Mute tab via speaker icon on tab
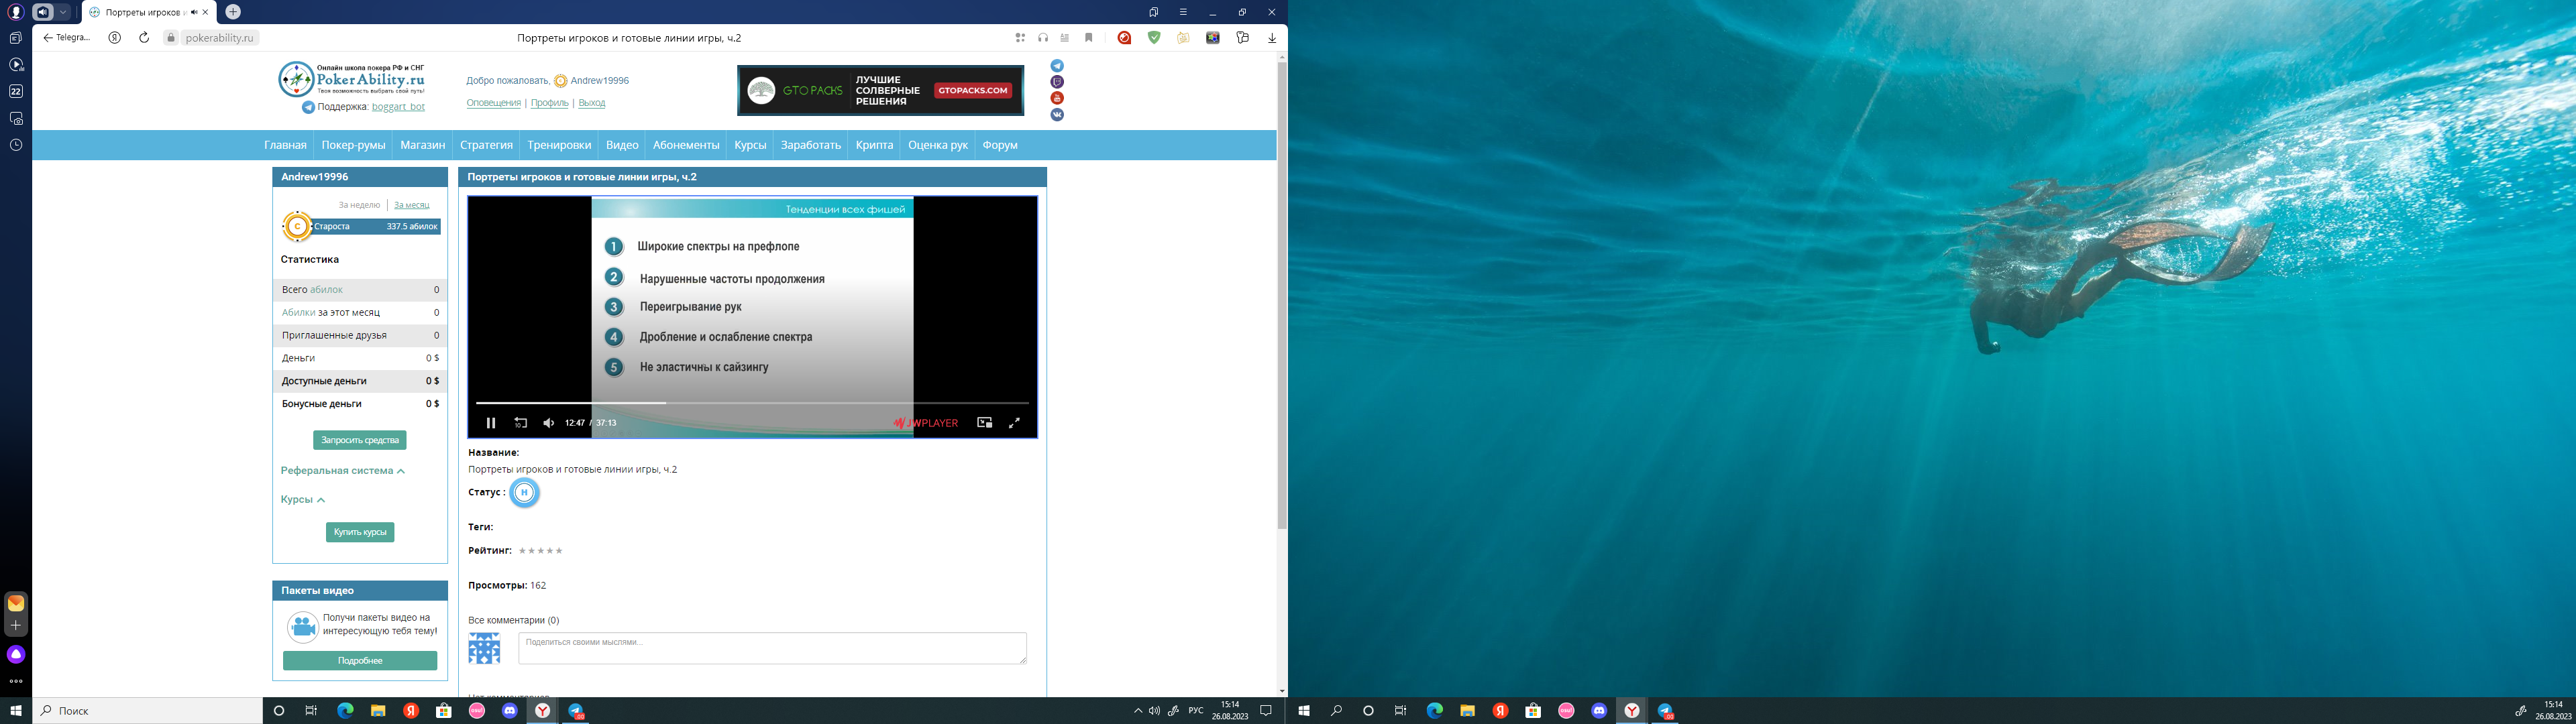Viewport: 2576px width, 724px height. click(194, 12)
